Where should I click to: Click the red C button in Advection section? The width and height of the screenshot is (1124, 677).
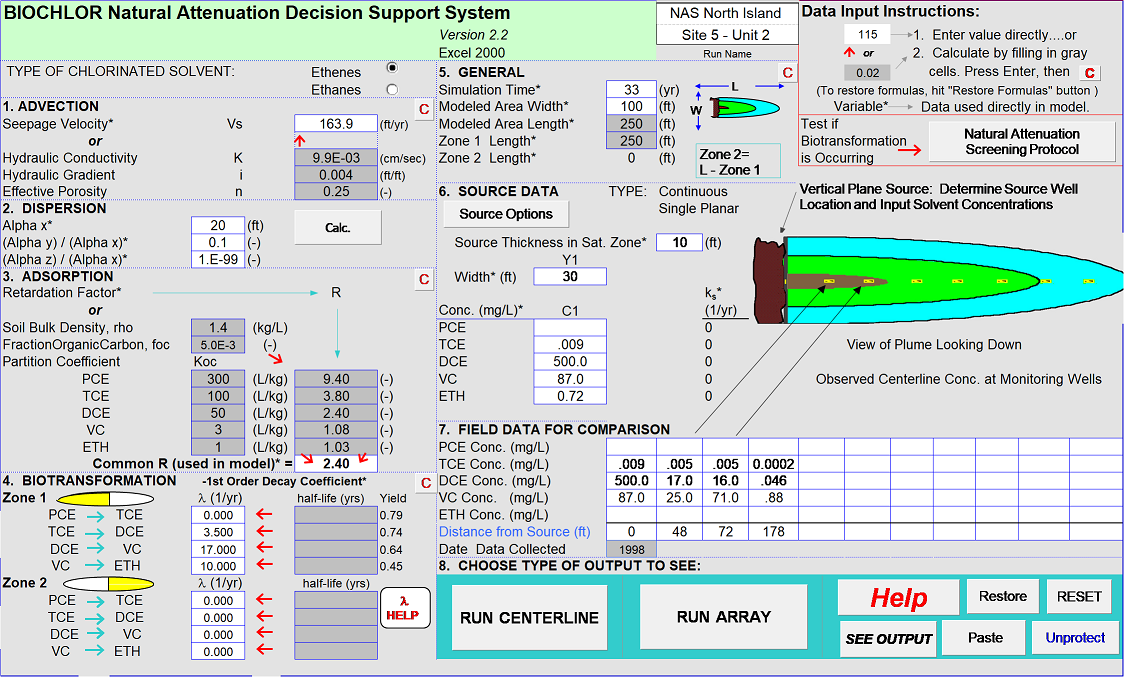423,109
